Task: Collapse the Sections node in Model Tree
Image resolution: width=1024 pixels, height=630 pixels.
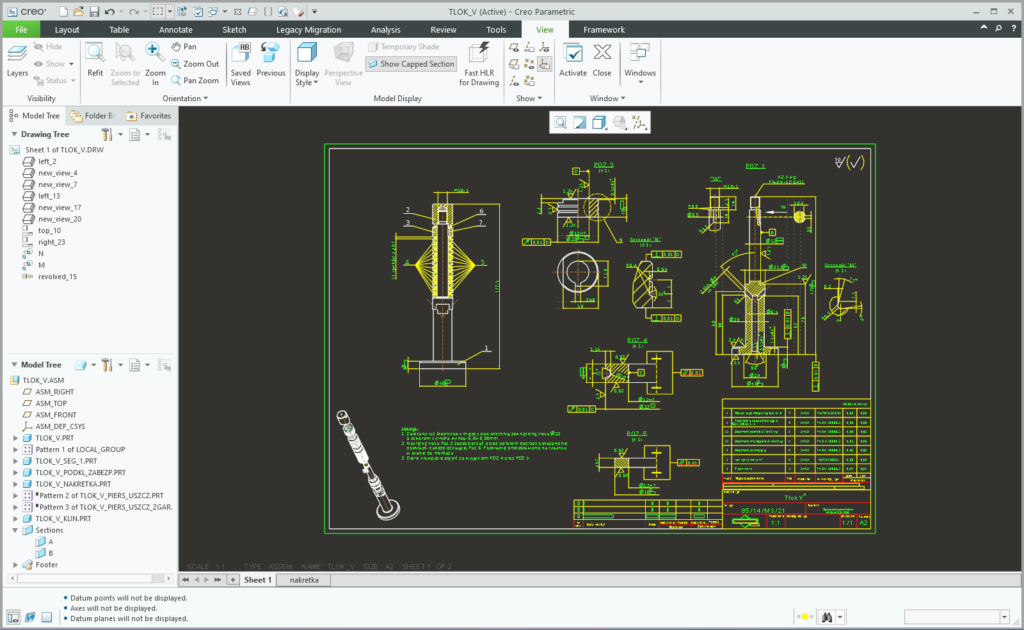Action: pyautogui.click(x=15, y=530)
